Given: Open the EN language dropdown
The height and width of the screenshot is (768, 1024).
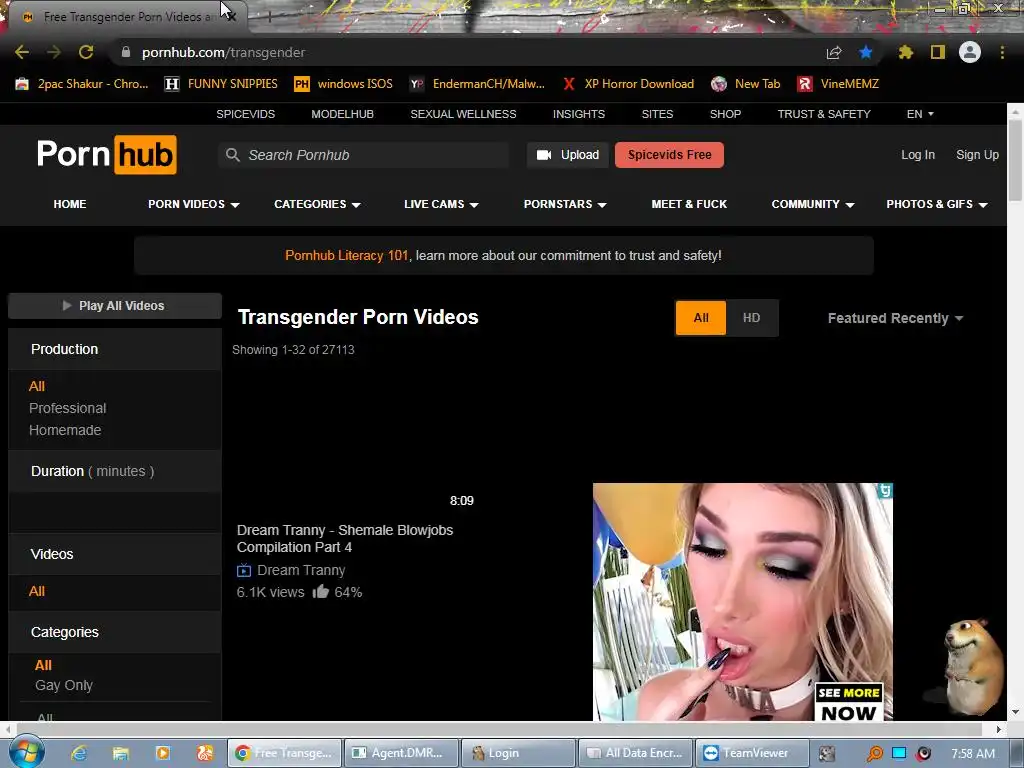Looking at the screenshot, I should click(920, 114).
